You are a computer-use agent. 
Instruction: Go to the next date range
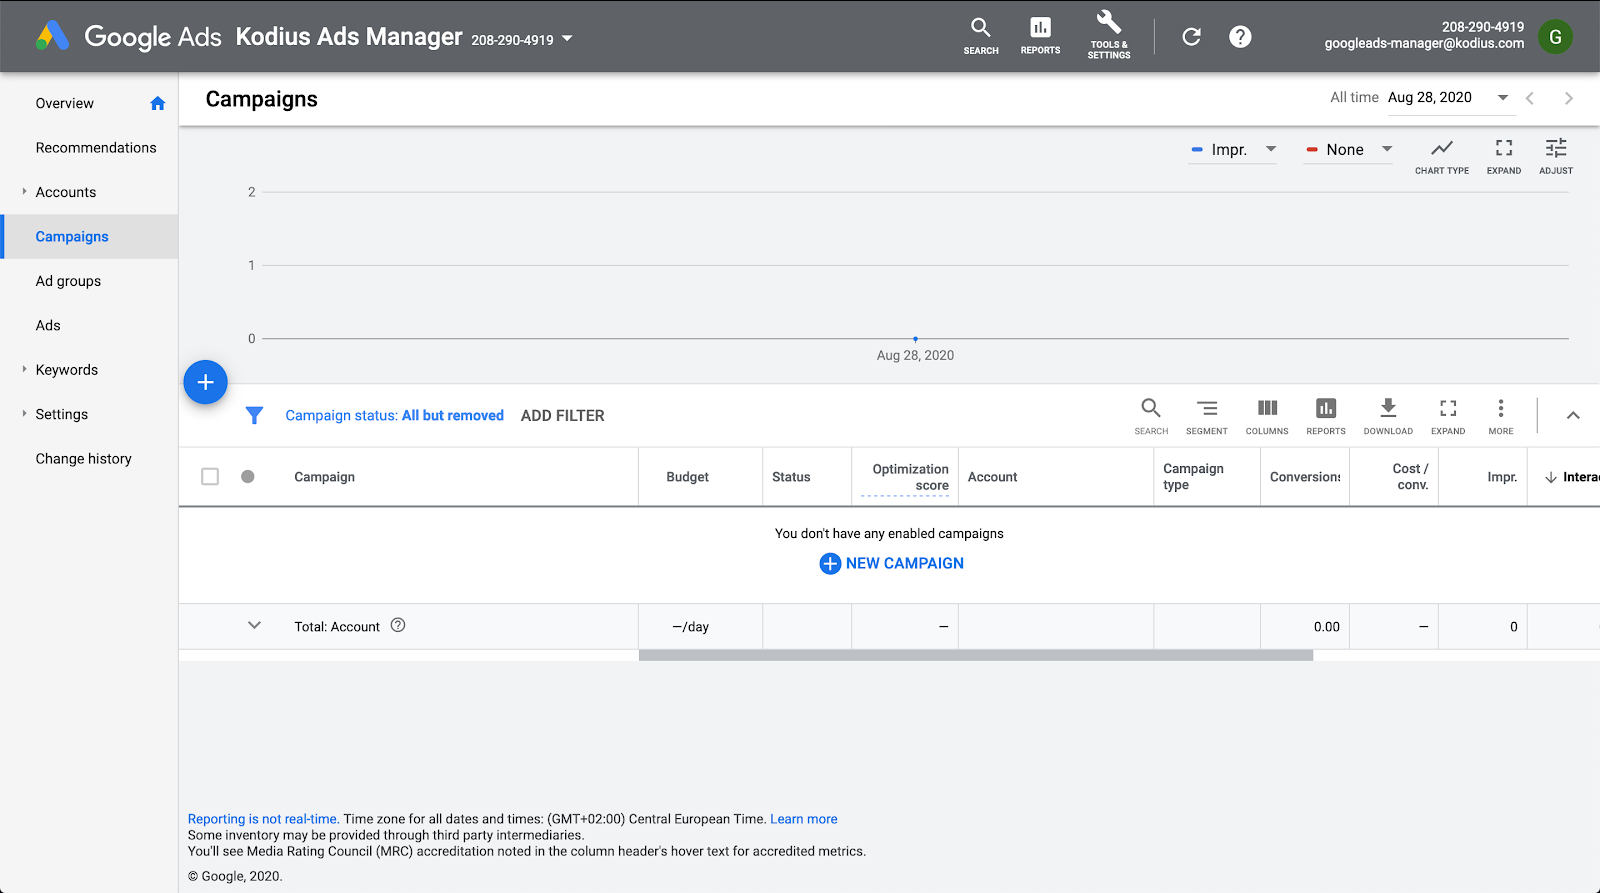click(x=1568, y=98)
